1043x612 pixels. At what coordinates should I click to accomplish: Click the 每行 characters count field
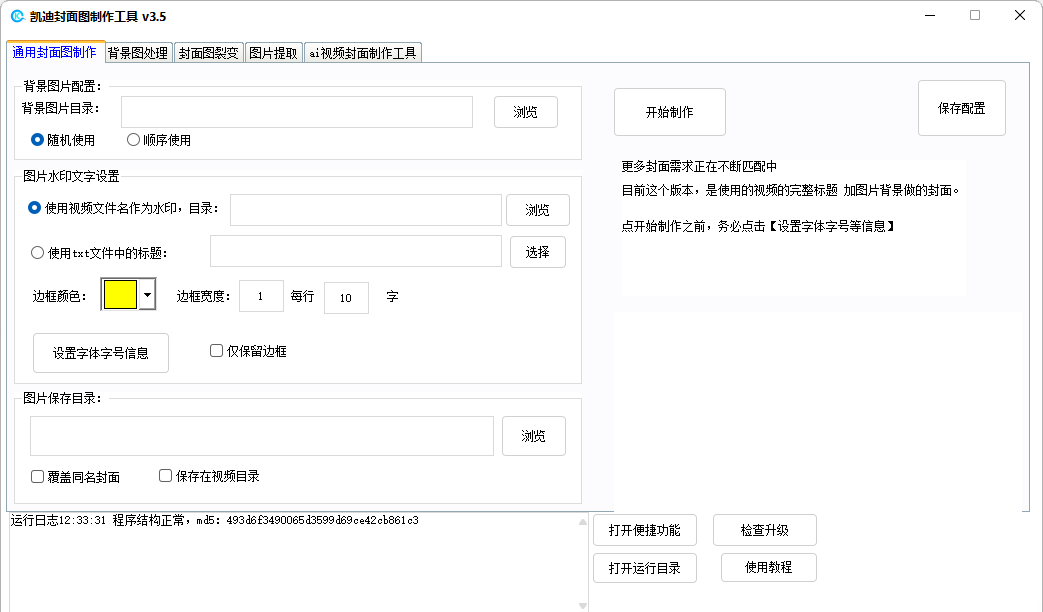click(346, 298)
